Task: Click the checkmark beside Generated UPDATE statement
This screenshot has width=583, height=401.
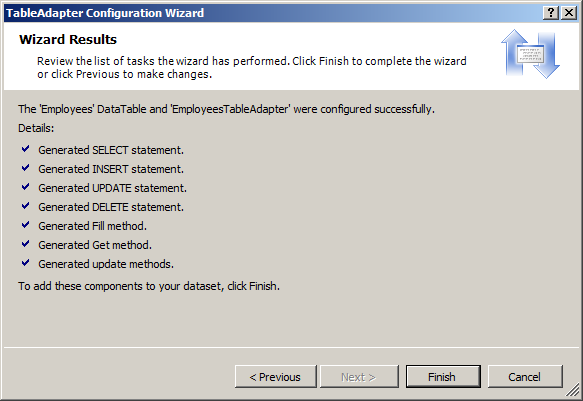Action: pyautogui.click(x=25, y=187)
